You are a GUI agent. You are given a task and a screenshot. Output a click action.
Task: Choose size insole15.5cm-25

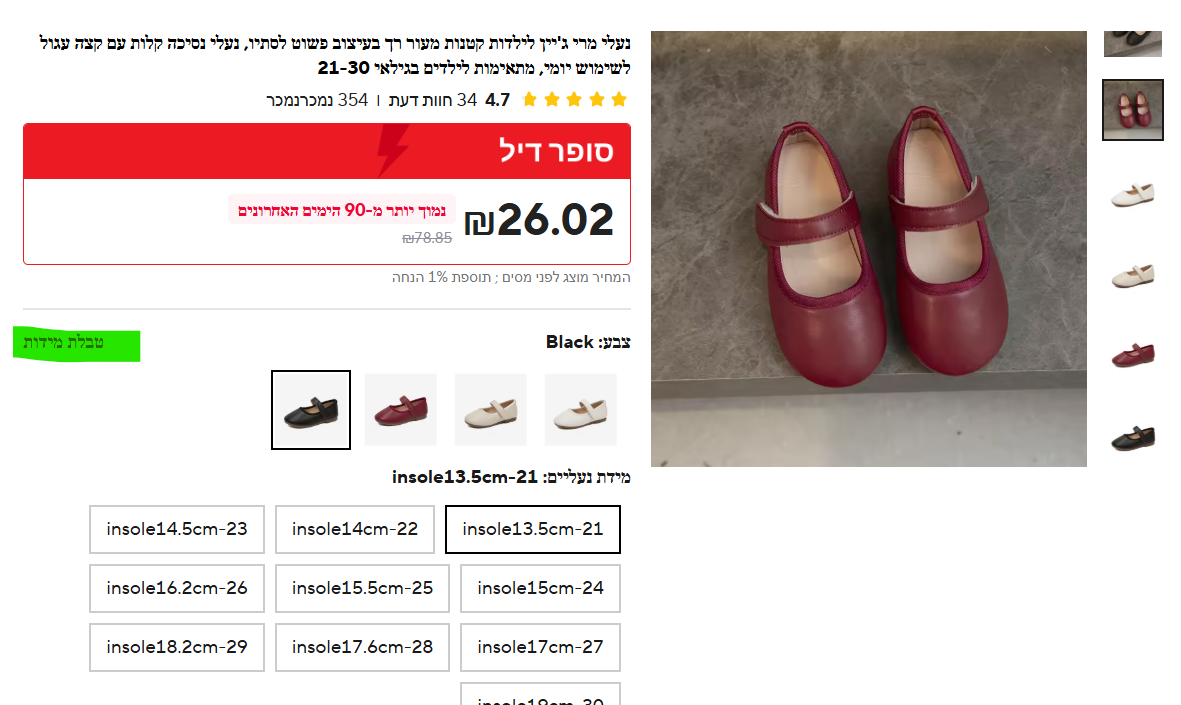(362, 588)
